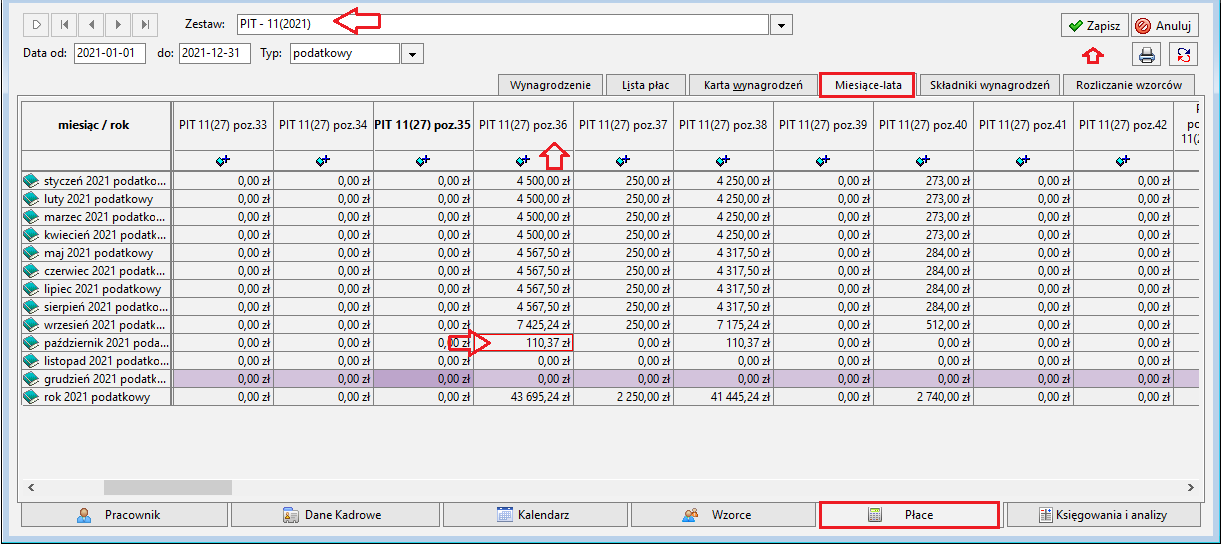This screenshot has height=547, width=1222.
Task: Go to first record navigation arrow
Action: (63, 24)
